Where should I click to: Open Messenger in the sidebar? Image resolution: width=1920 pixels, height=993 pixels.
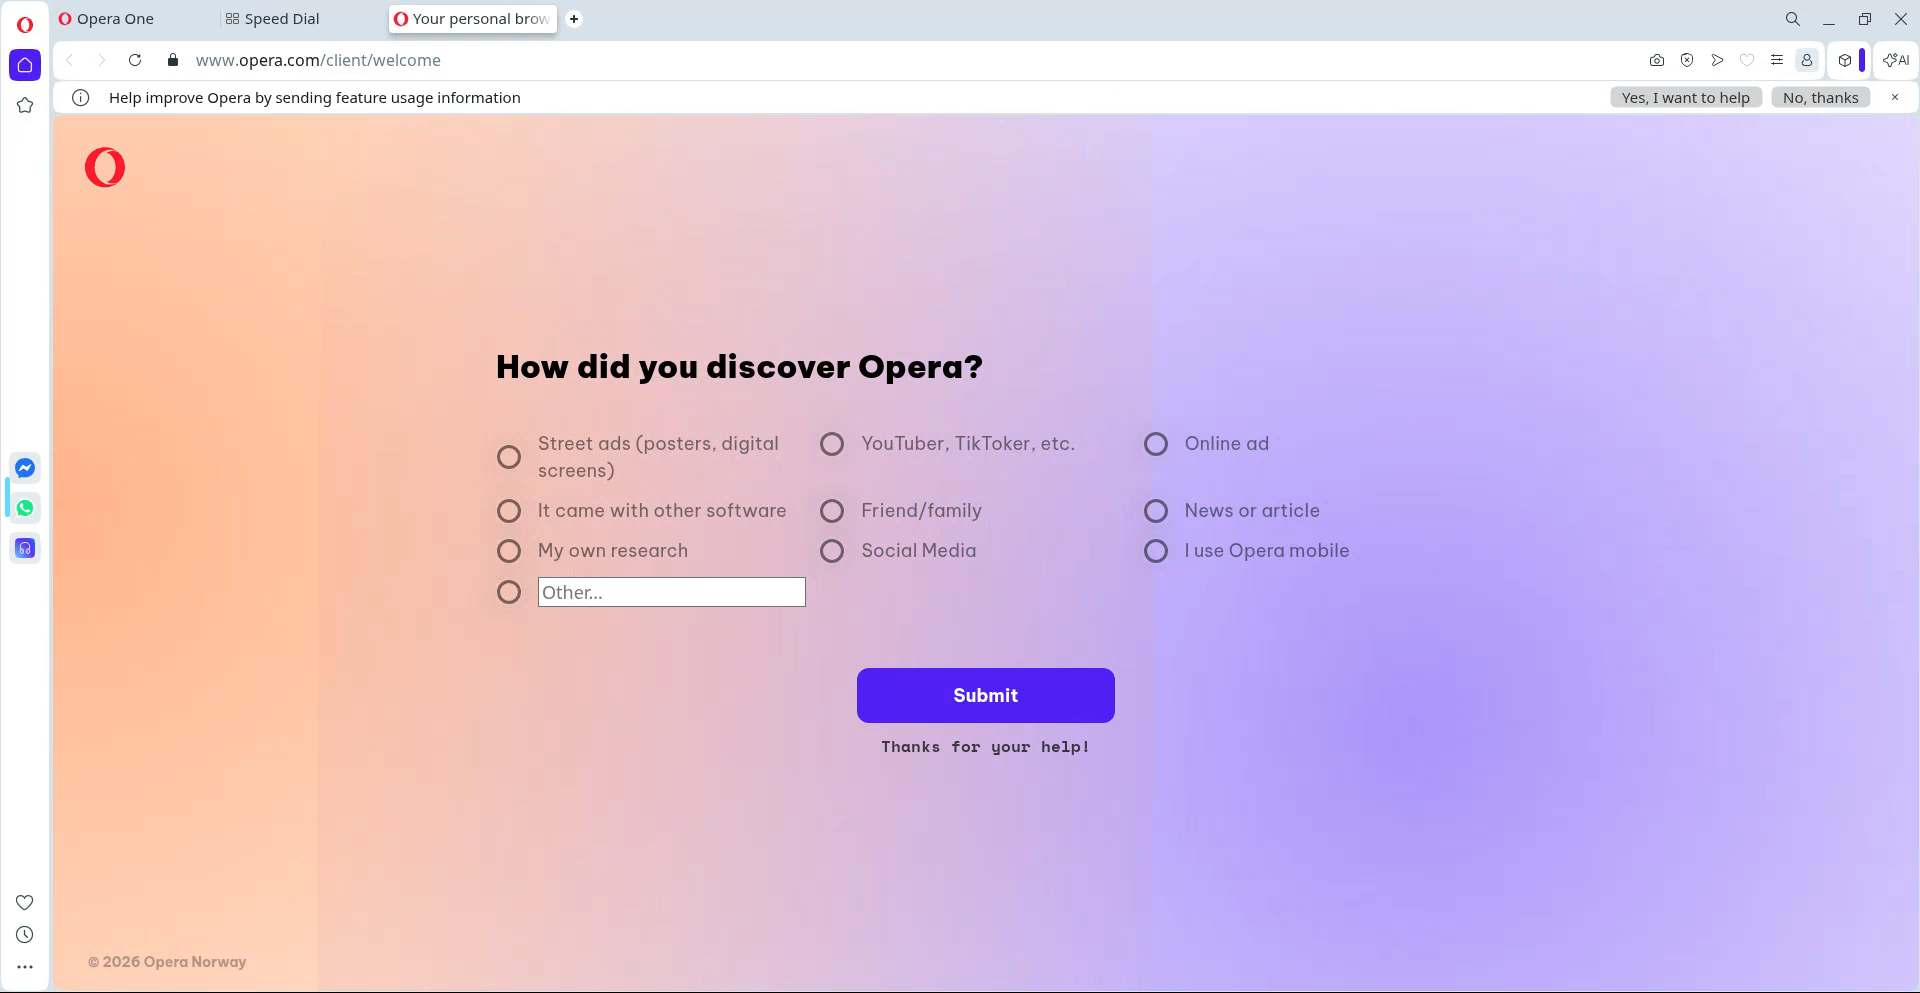click(x=25, y=468)
